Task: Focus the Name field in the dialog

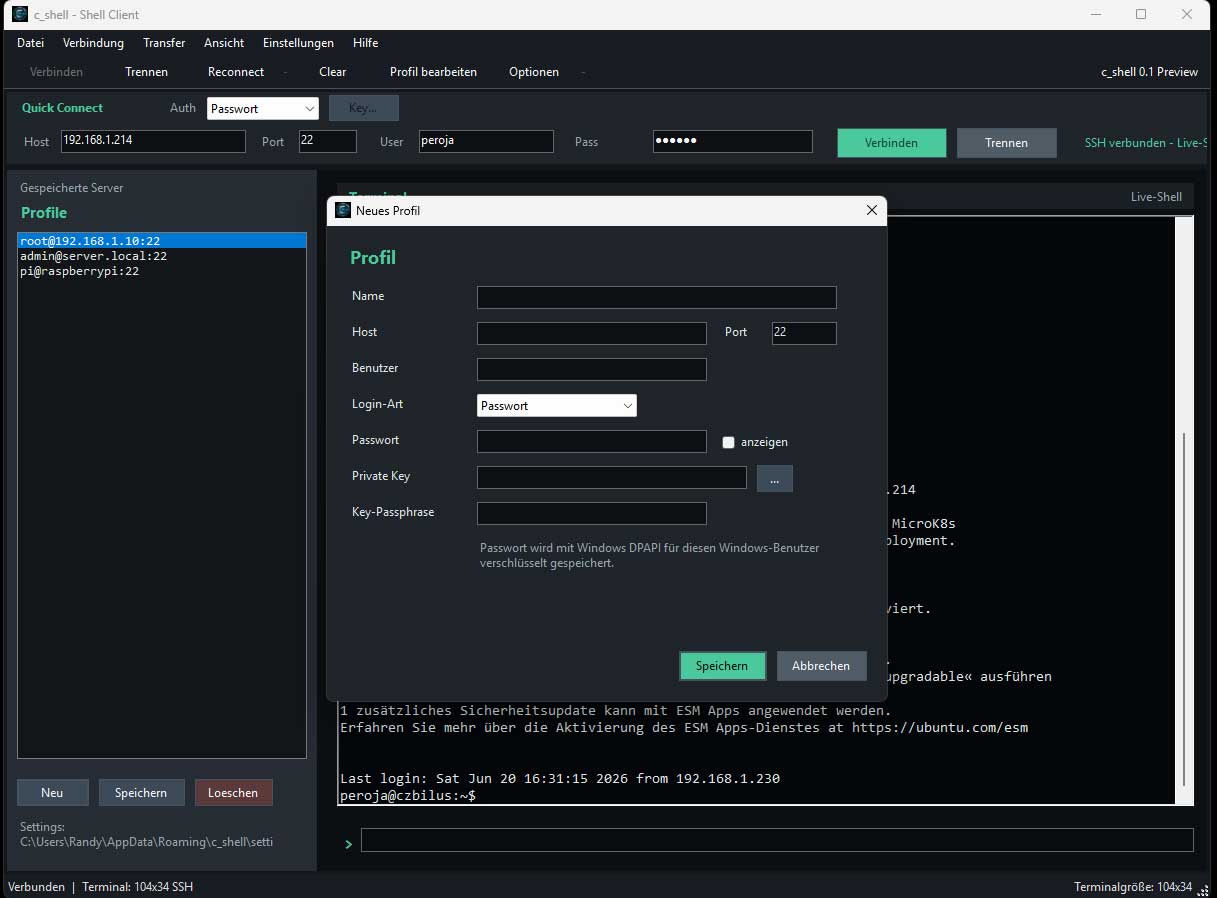Action: (x=657, y=297)
